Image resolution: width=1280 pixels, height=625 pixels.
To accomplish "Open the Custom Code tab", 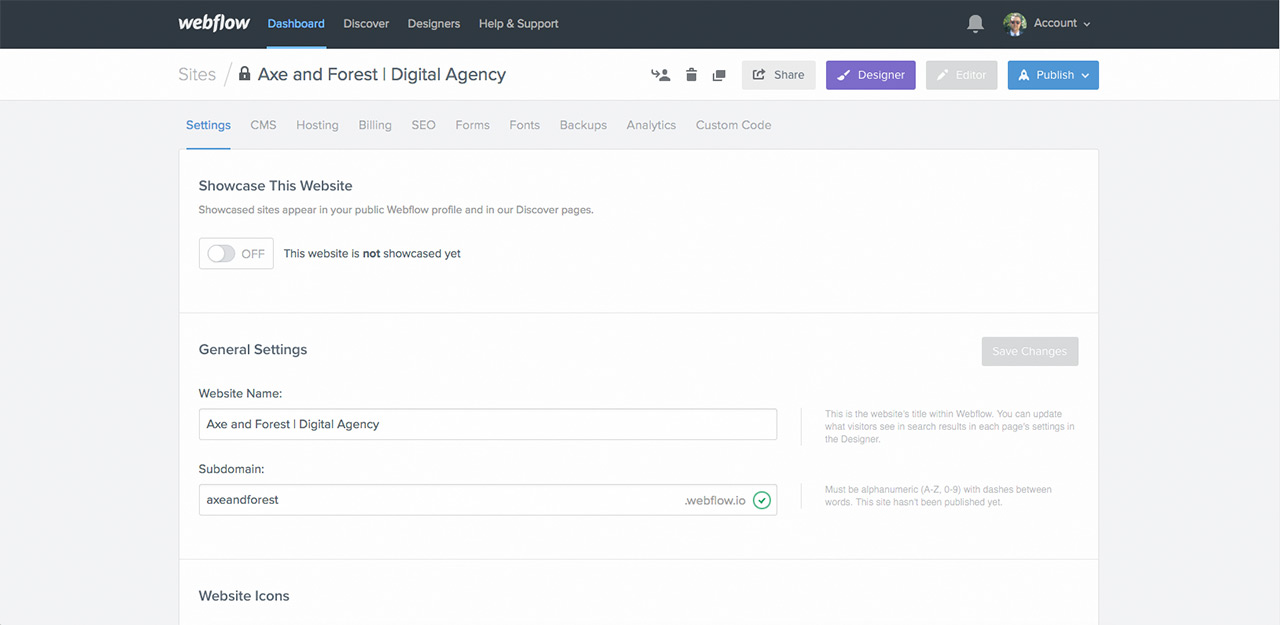I will (x=733, y=125).
